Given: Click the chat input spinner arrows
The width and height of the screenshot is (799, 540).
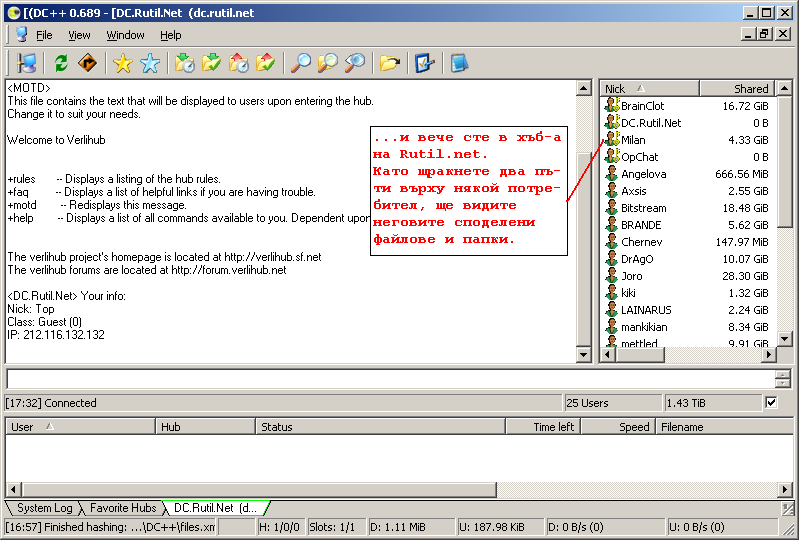Looking at the screenshot, I should tap(783, 379).
